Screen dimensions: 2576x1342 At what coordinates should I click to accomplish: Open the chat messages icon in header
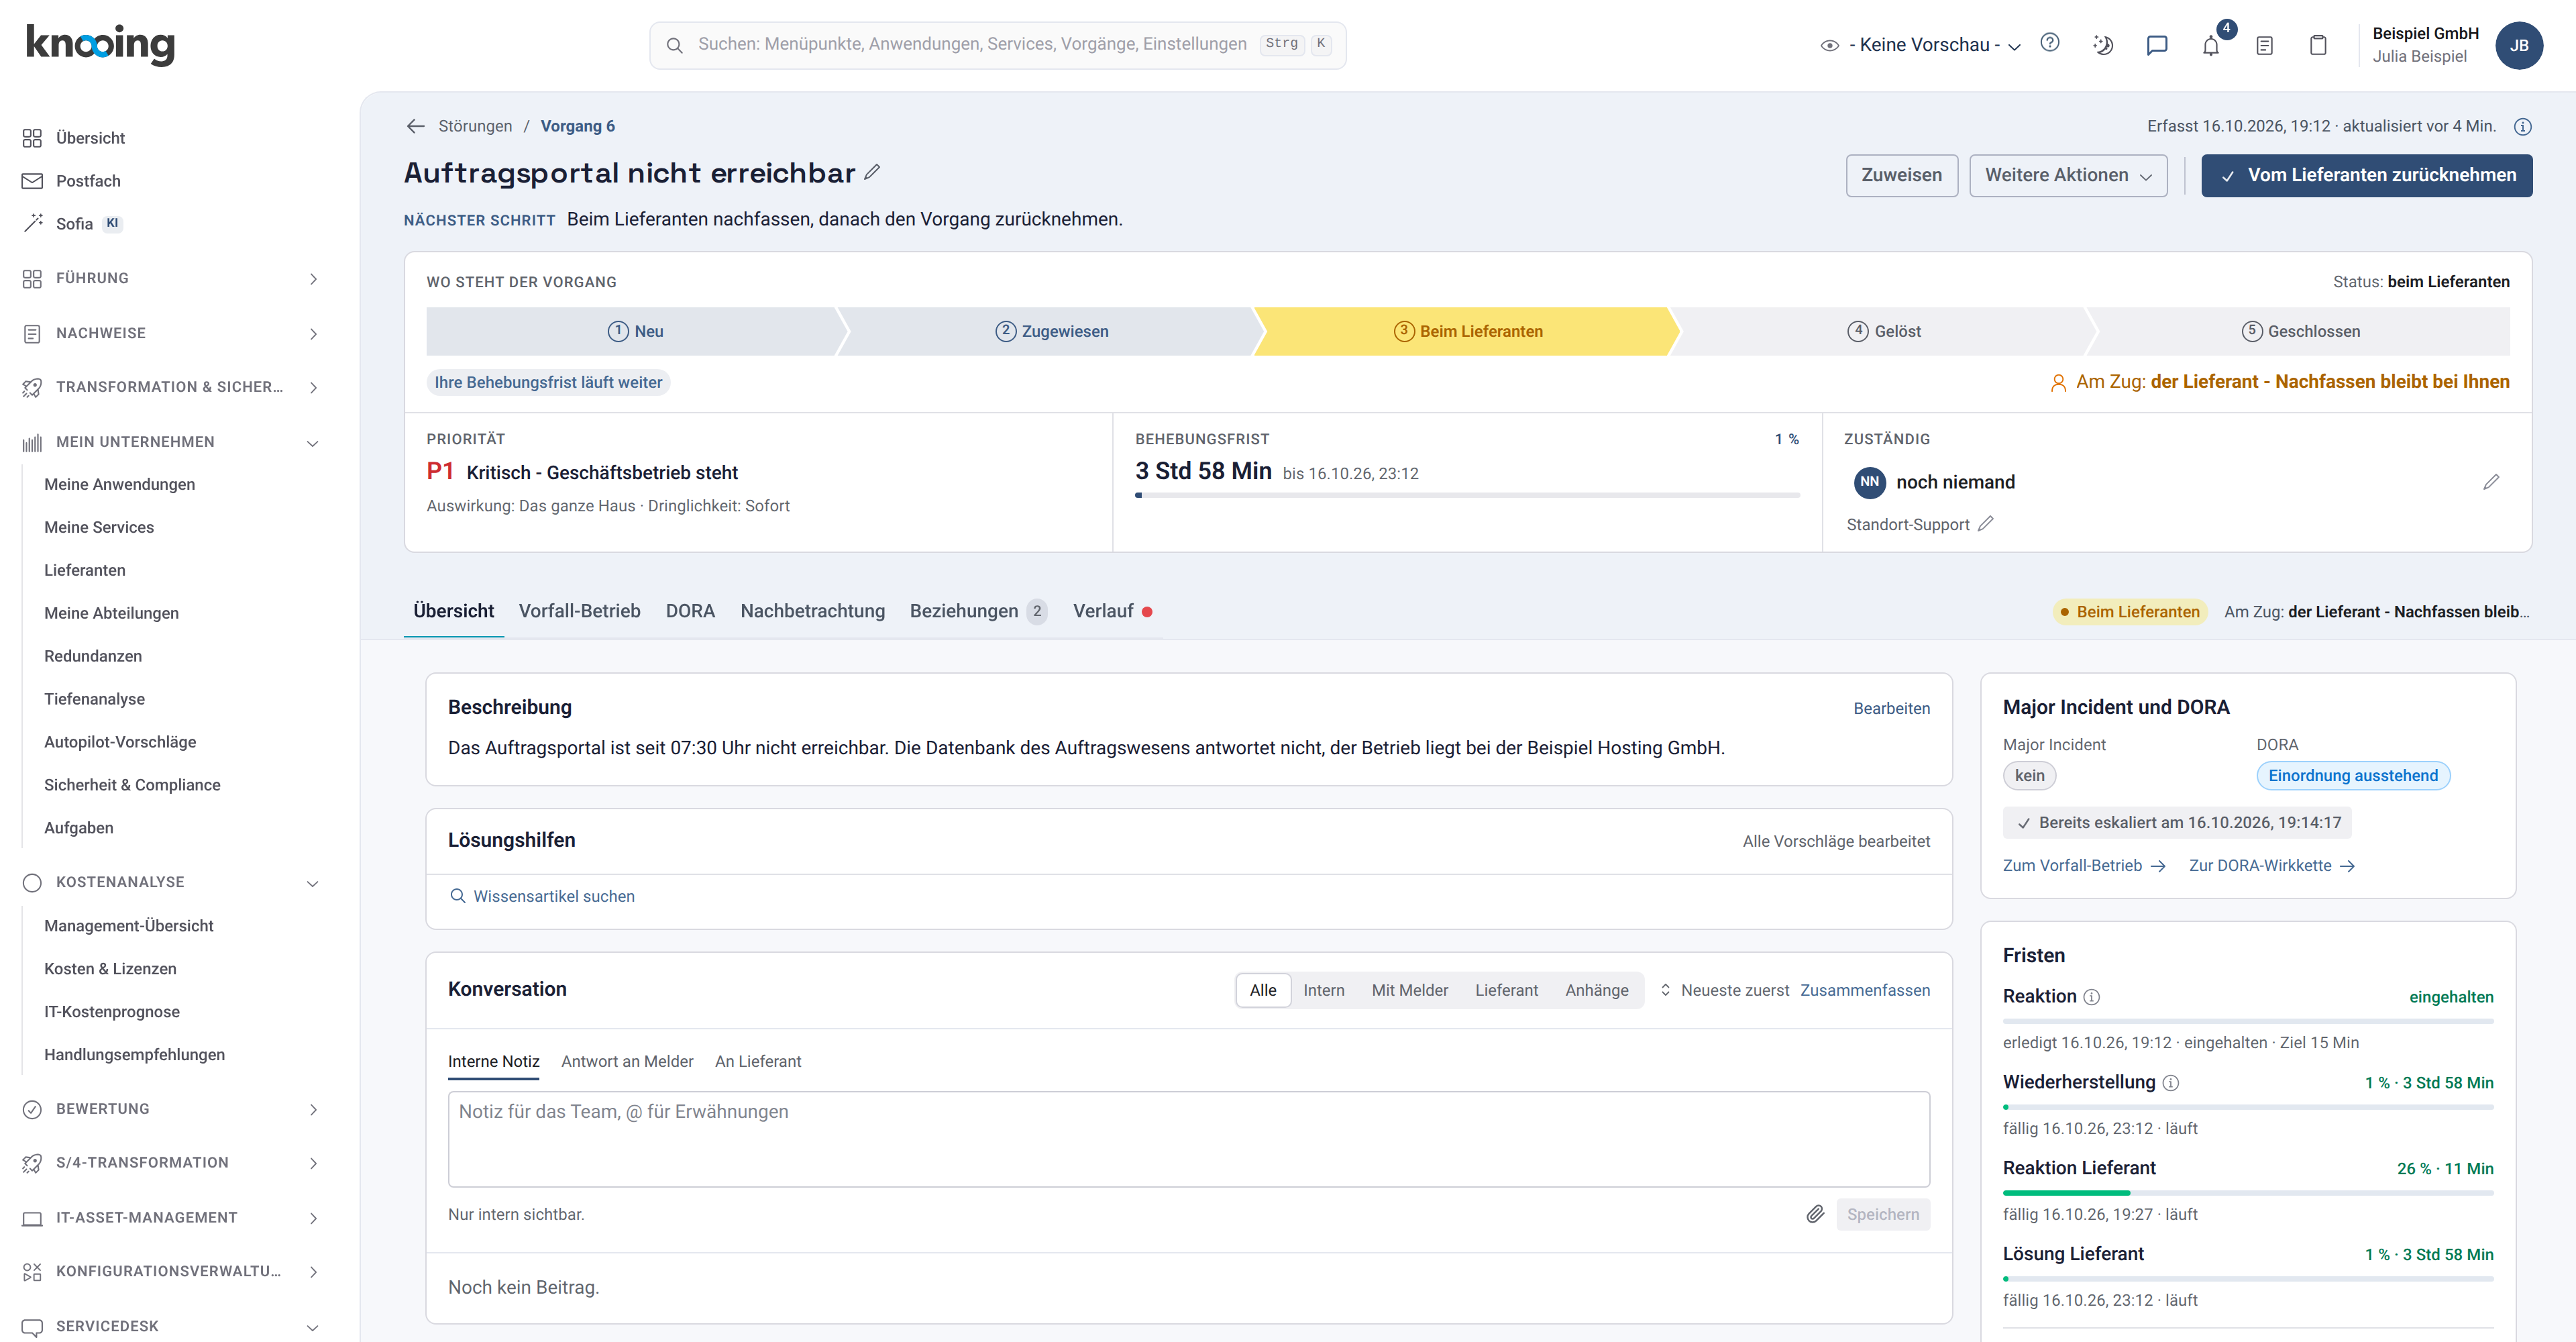pyautogui.click(x=2157, y=45)
